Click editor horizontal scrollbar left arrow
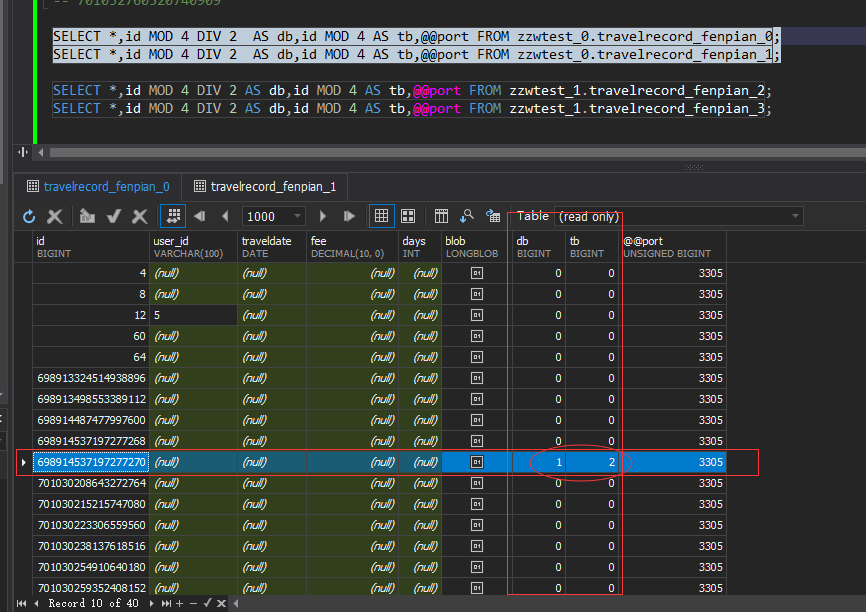 point(40,152)
